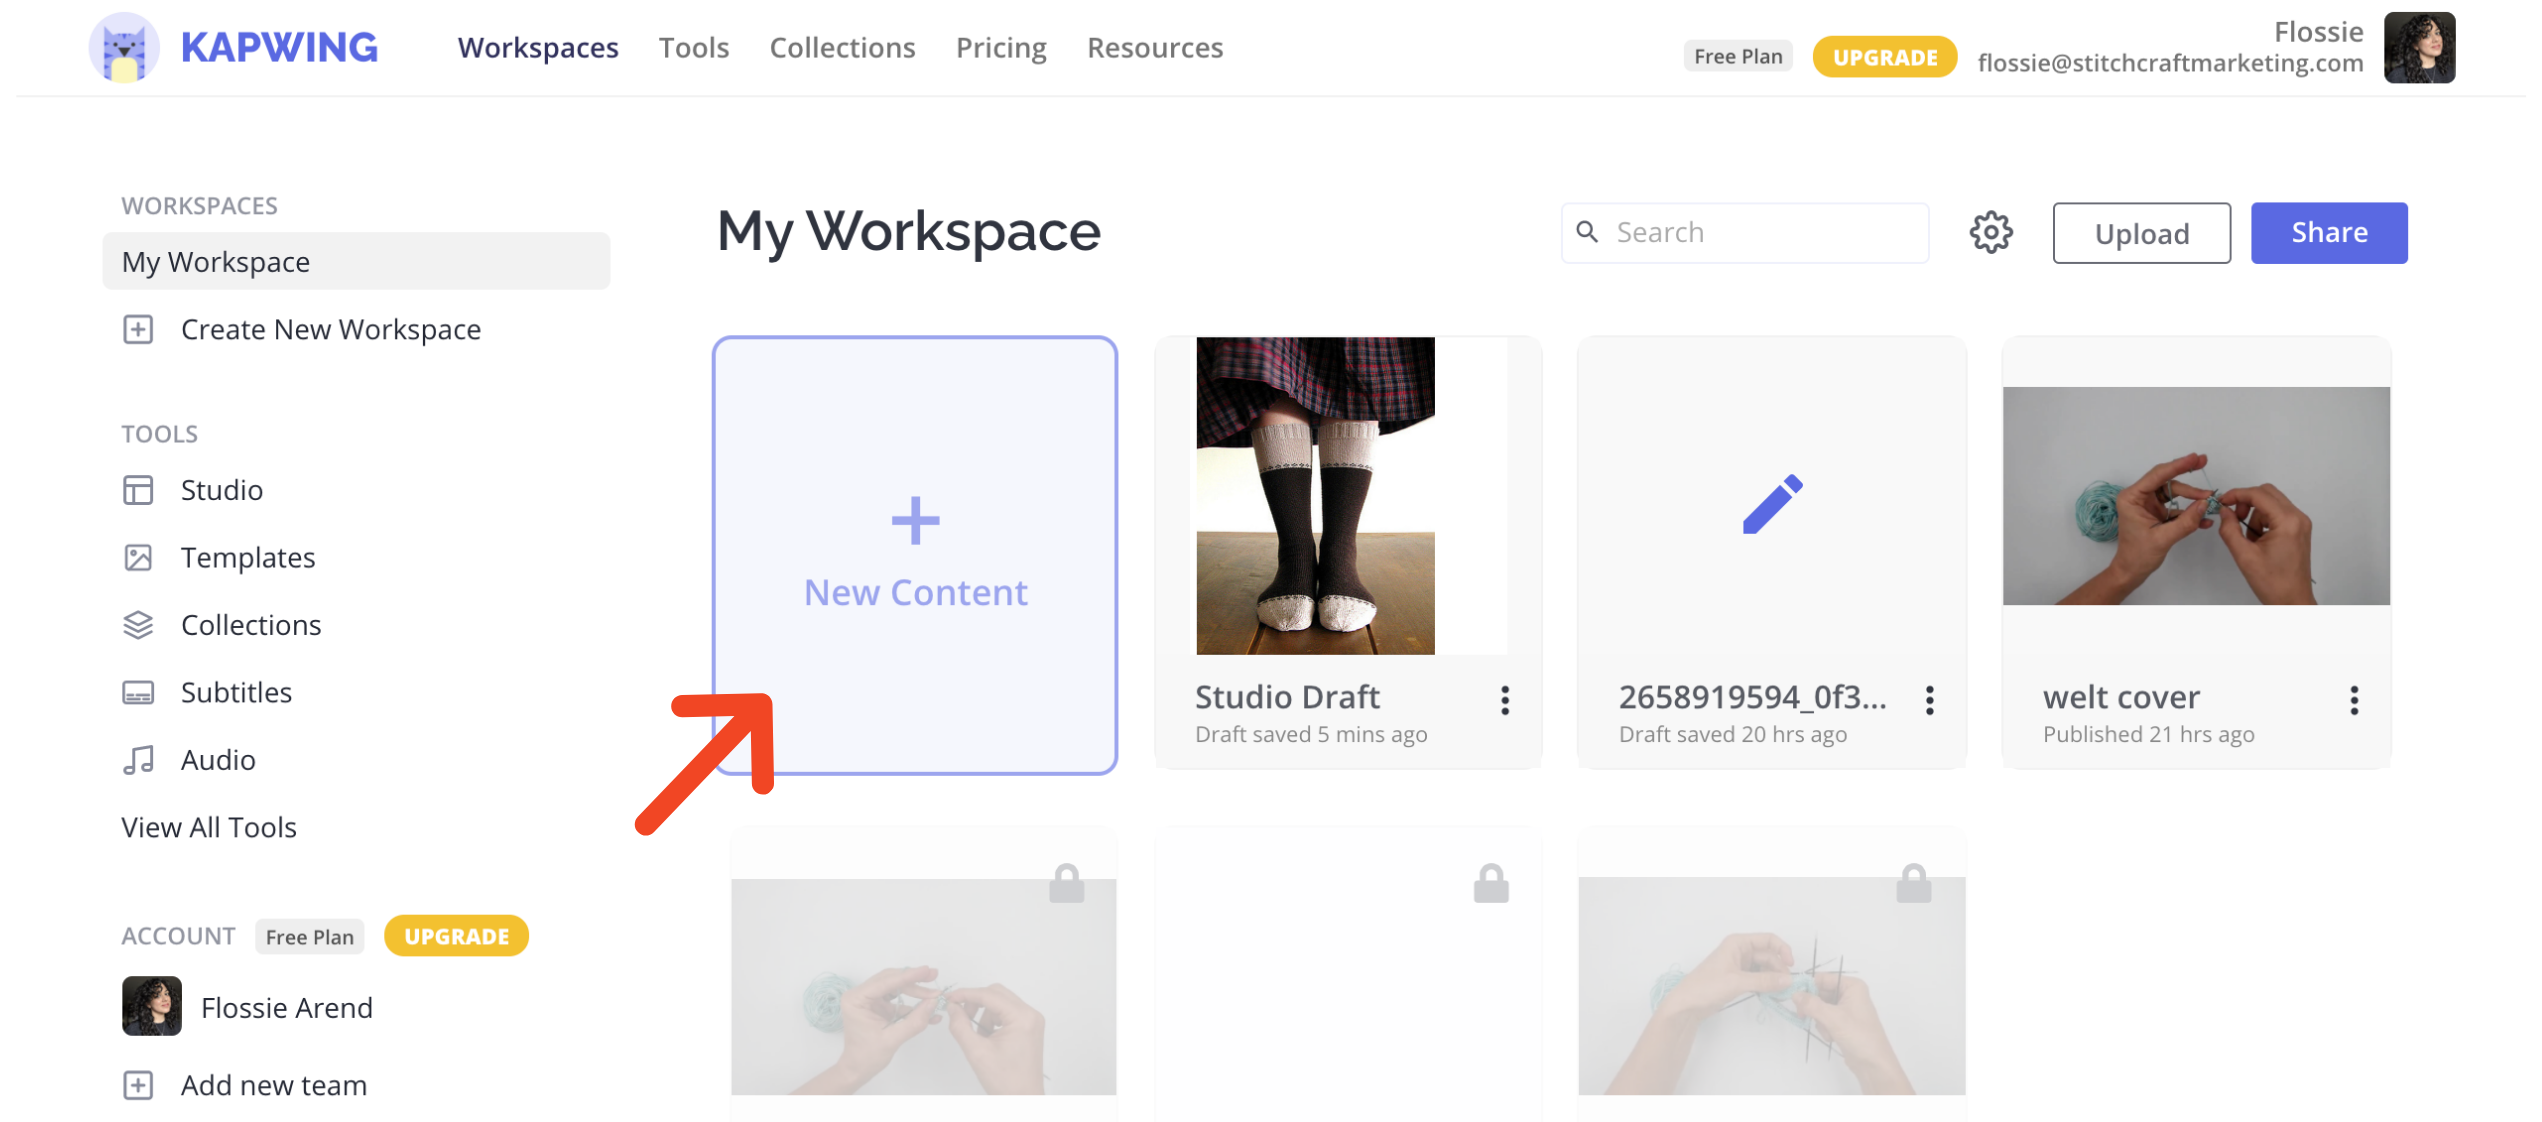Screen dimensions: 2542x1122
Task: Click the plus icon beside Add new team
Action: tap(138, 1085)
